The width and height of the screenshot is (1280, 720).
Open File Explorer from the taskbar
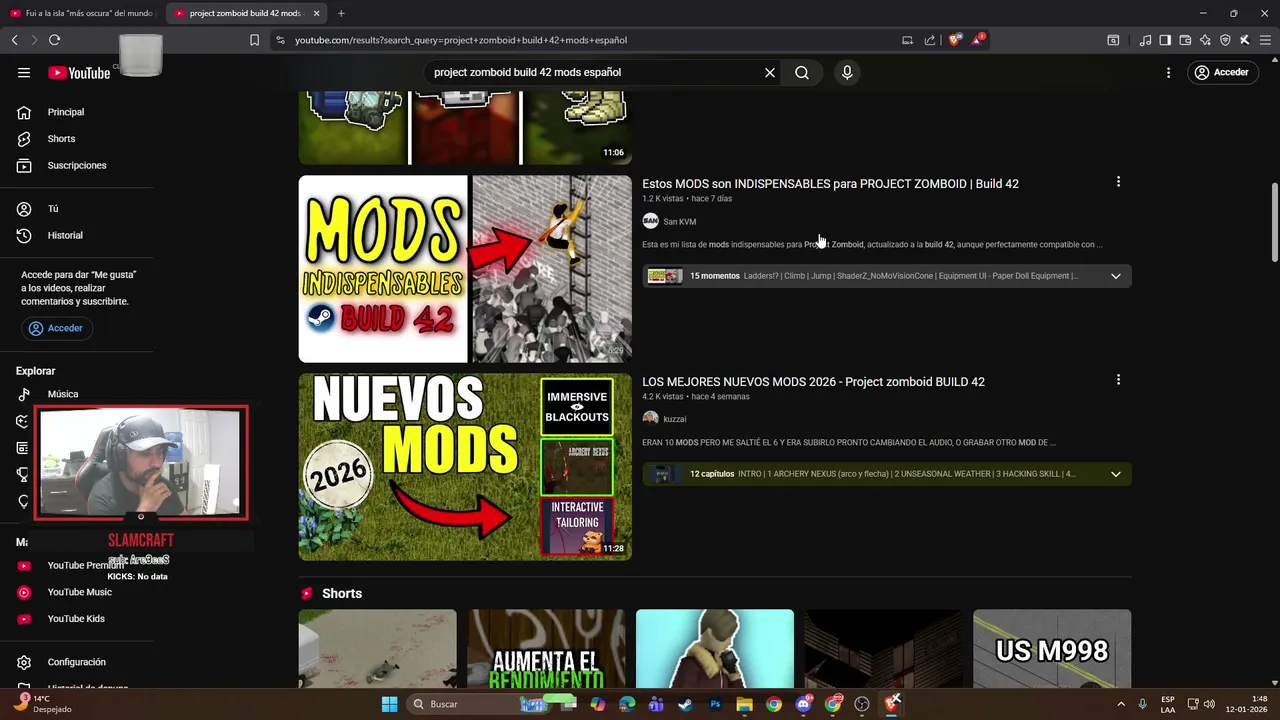pyautogui.click(x=744, y=704)
